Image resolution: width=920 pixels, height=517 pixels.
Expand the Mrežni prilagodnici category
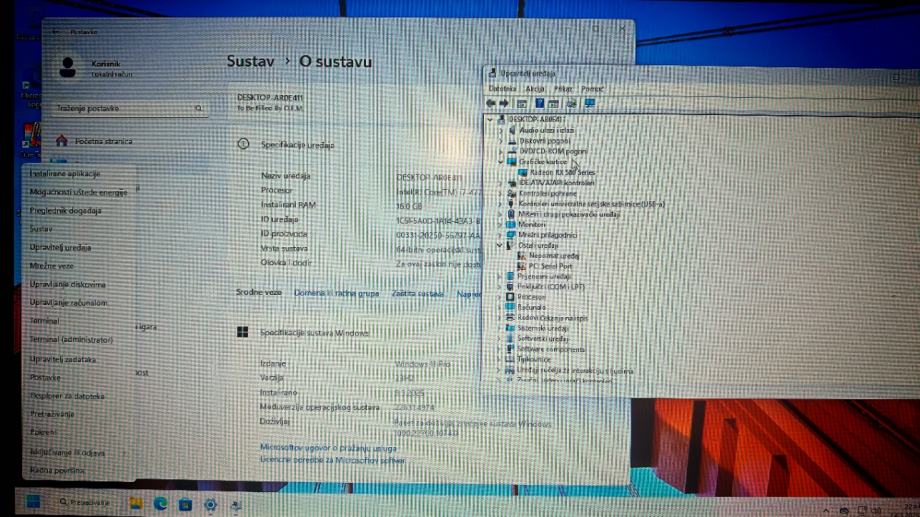point(500,235)
